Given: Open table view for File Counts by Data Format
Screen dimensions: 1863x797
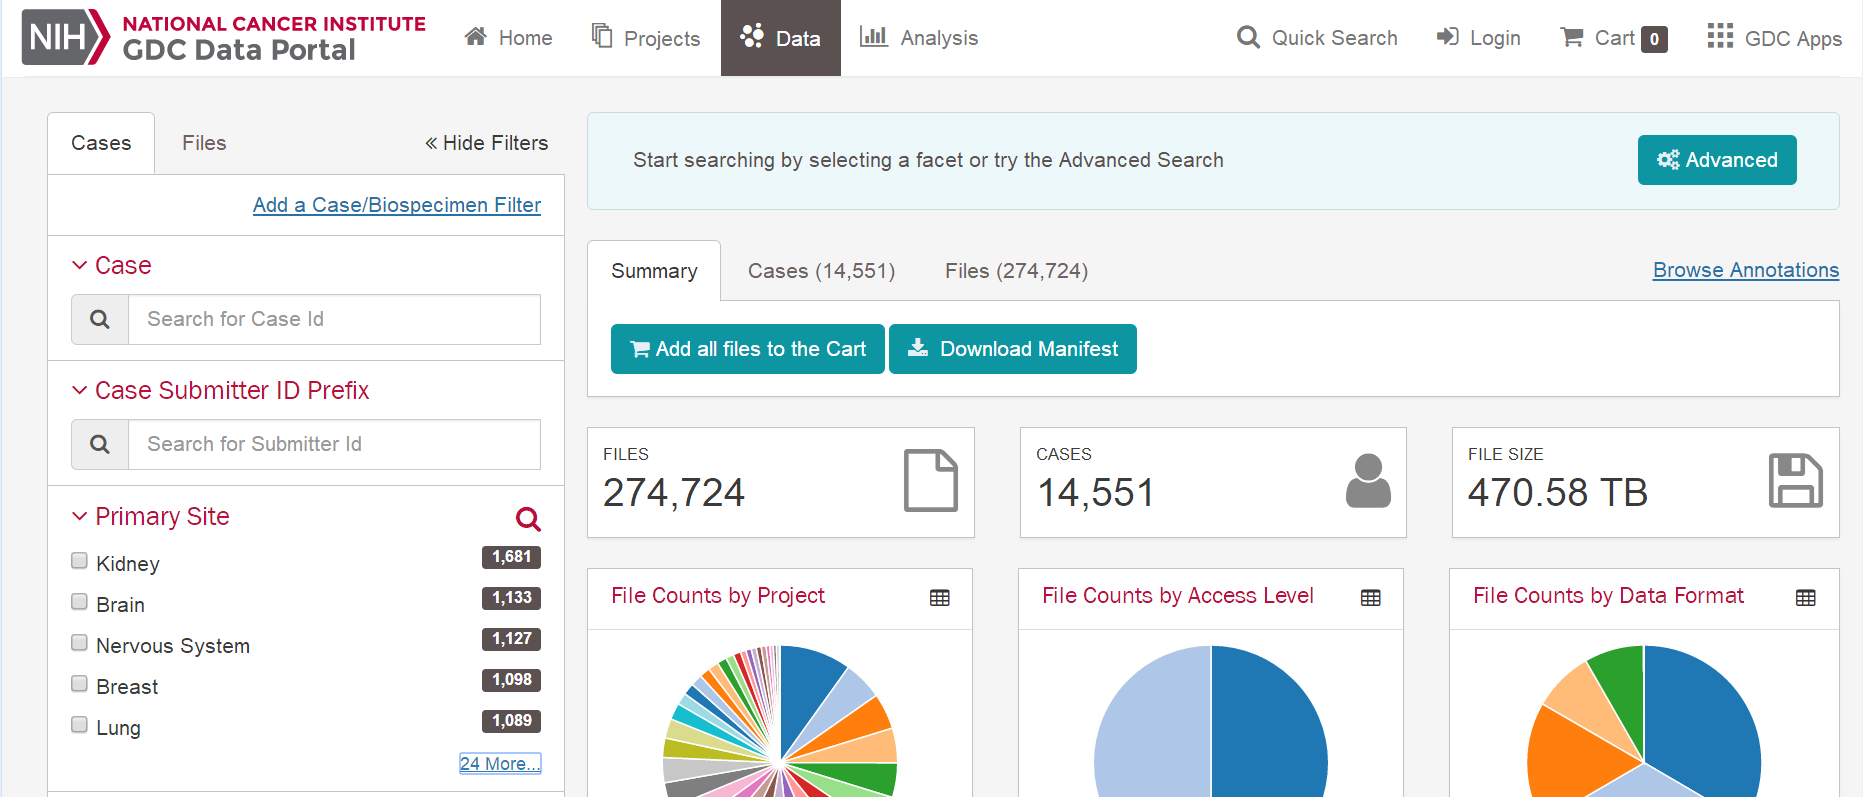Looking at the screenshot, I should [1806, 598].
